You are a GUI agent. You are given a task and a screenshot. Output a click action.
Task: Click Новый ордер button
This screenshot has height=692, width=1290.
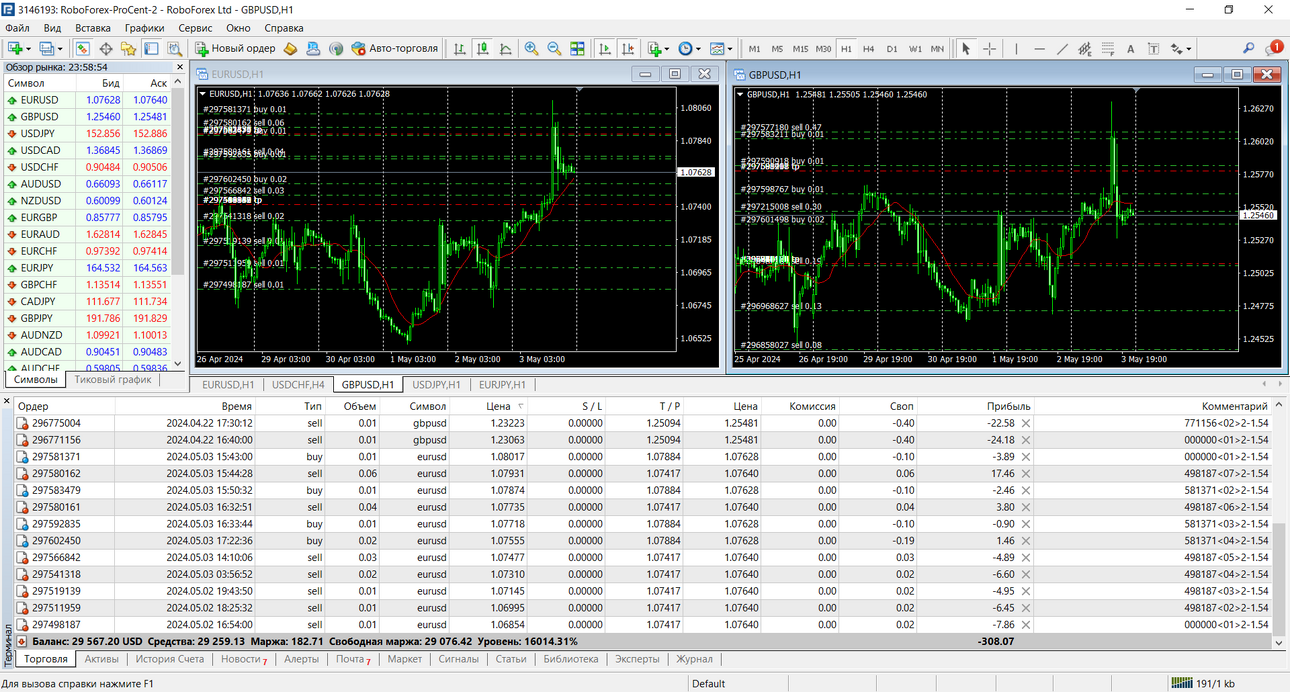point(235,48)
